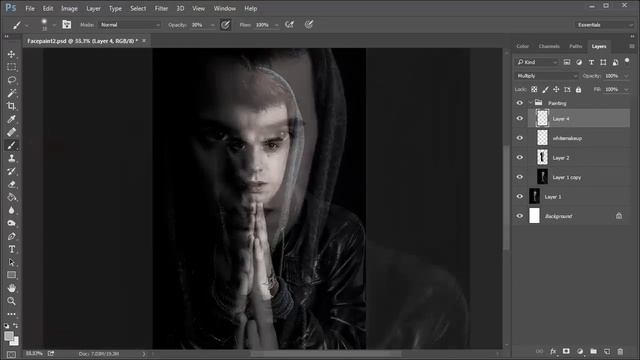Select the Paint Bucket tool
The image size is (640, 360).
click(11, 197)
